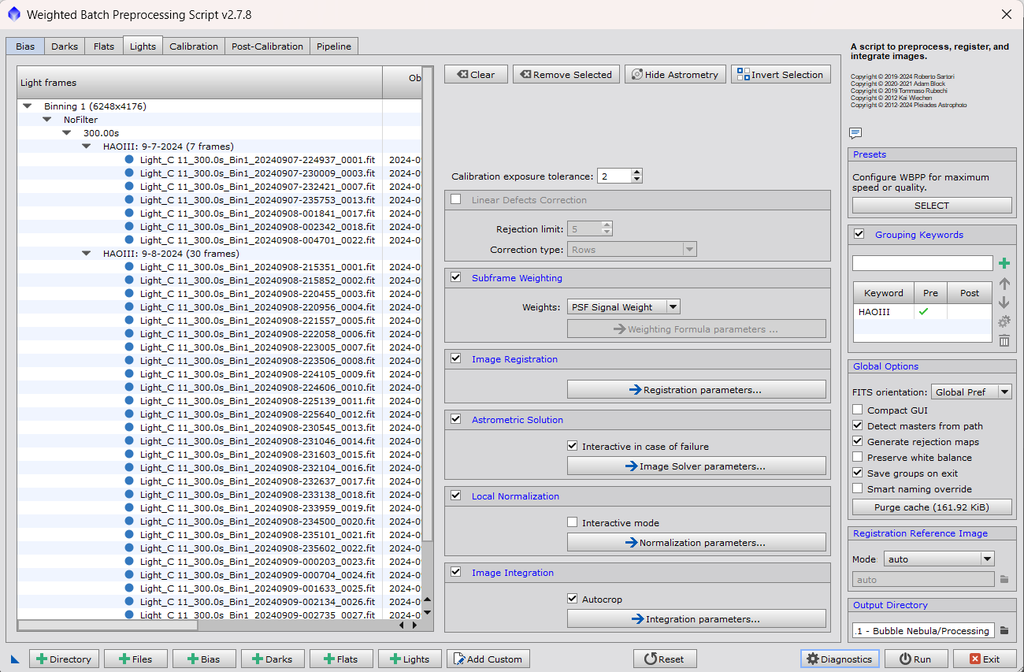Toggle the Local Normalization checkbox
Viewport: 1024px width, 672px height.
(456, 496)
